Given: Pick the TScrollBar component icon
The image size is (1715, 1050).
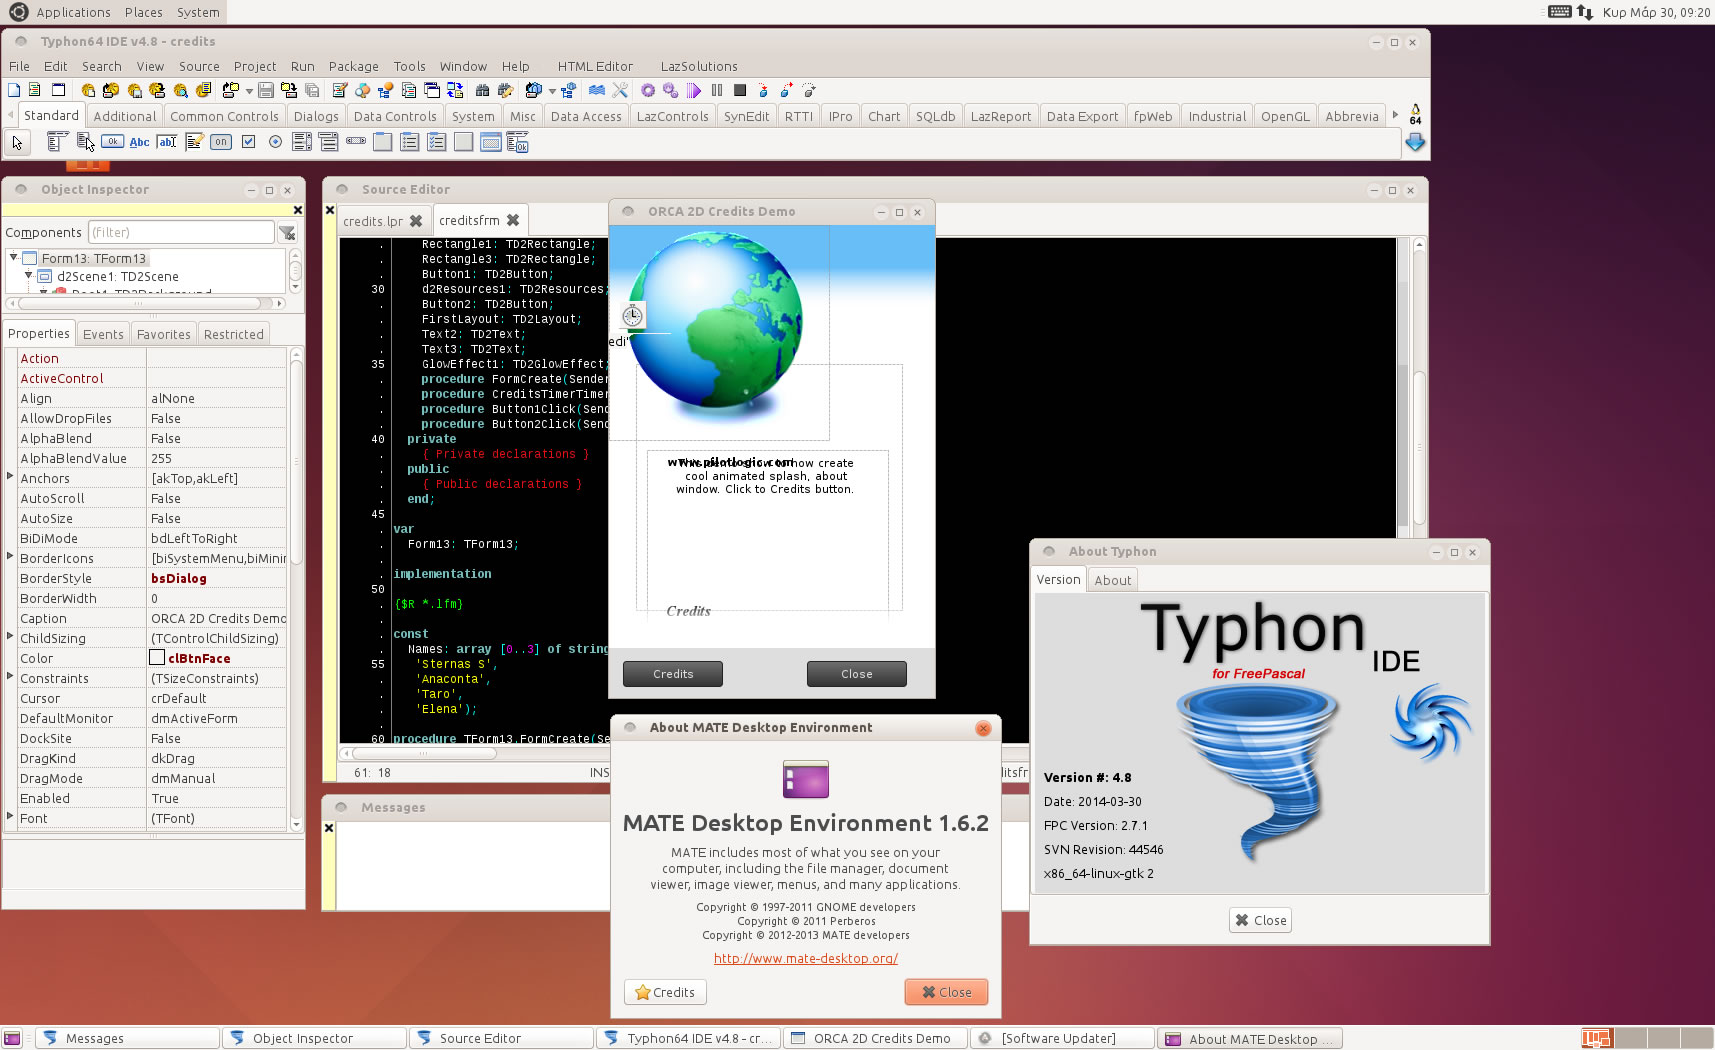Looking at the screenshot, I should pyautogui.click(x=356, y=142).
